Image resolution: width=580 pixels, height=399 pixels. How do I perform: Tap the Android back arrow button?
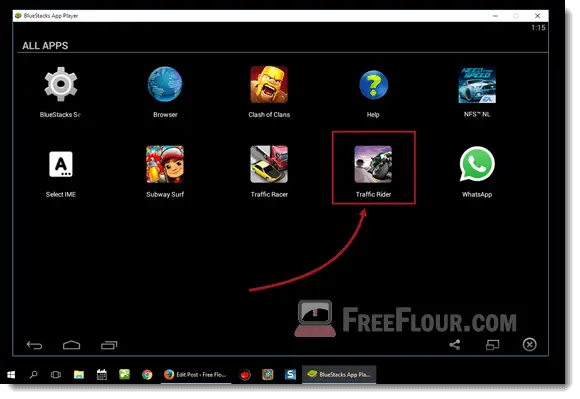point(34,345)
